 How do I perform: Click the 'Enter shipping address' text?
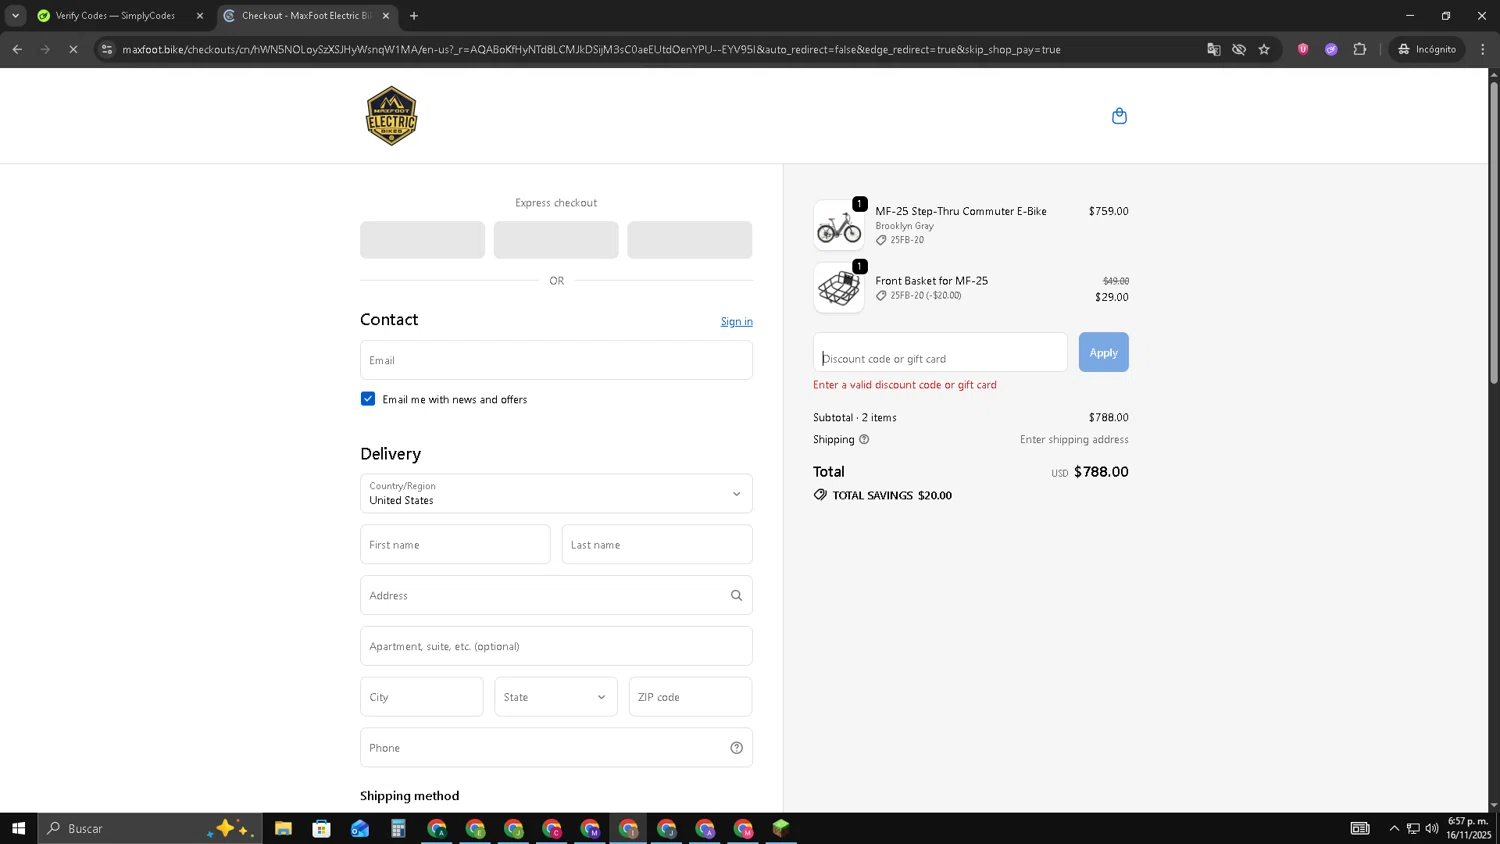1074,440
